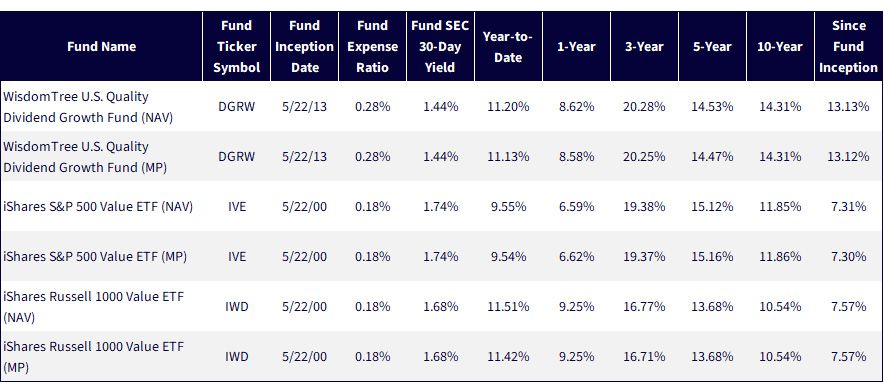This screenshot has width=884, height=392.
Task: Select the Fund Ticker Symbol header
Action: pyautogui.click(x=237, y=47)
